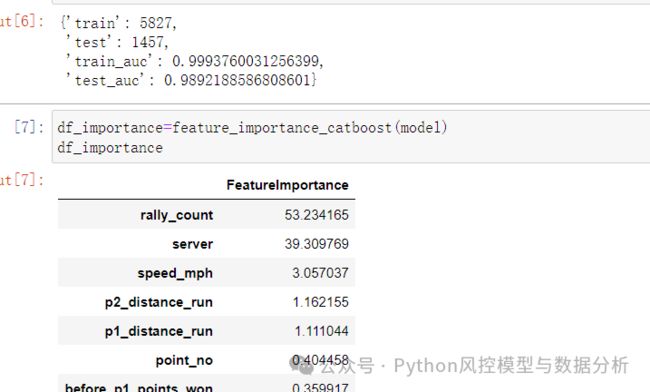Click the test_auc output value
This screenshot has width=650, height=392.
[x=240, y=80]
